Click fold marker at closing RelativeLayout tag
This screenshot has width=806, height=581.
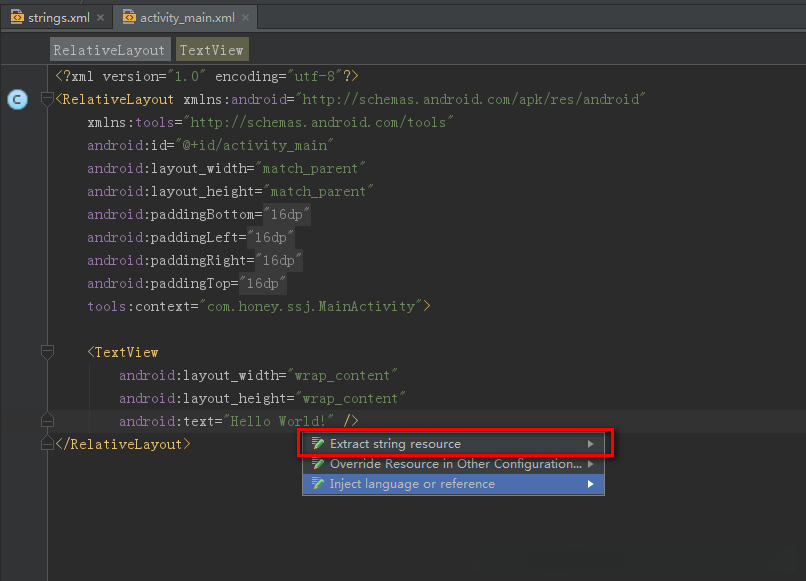(46, 443)
